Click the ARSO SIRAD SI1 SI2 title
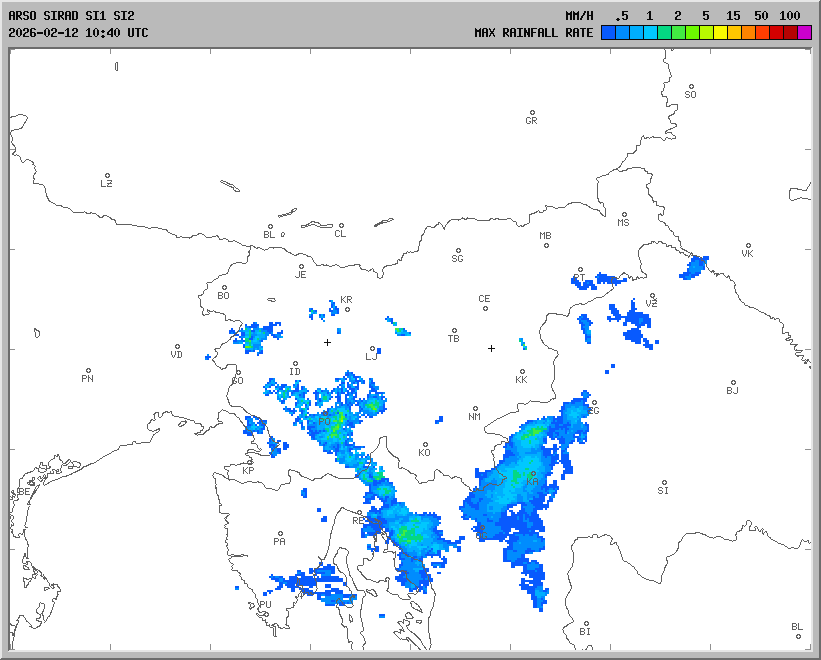 (x=71, y=16)
